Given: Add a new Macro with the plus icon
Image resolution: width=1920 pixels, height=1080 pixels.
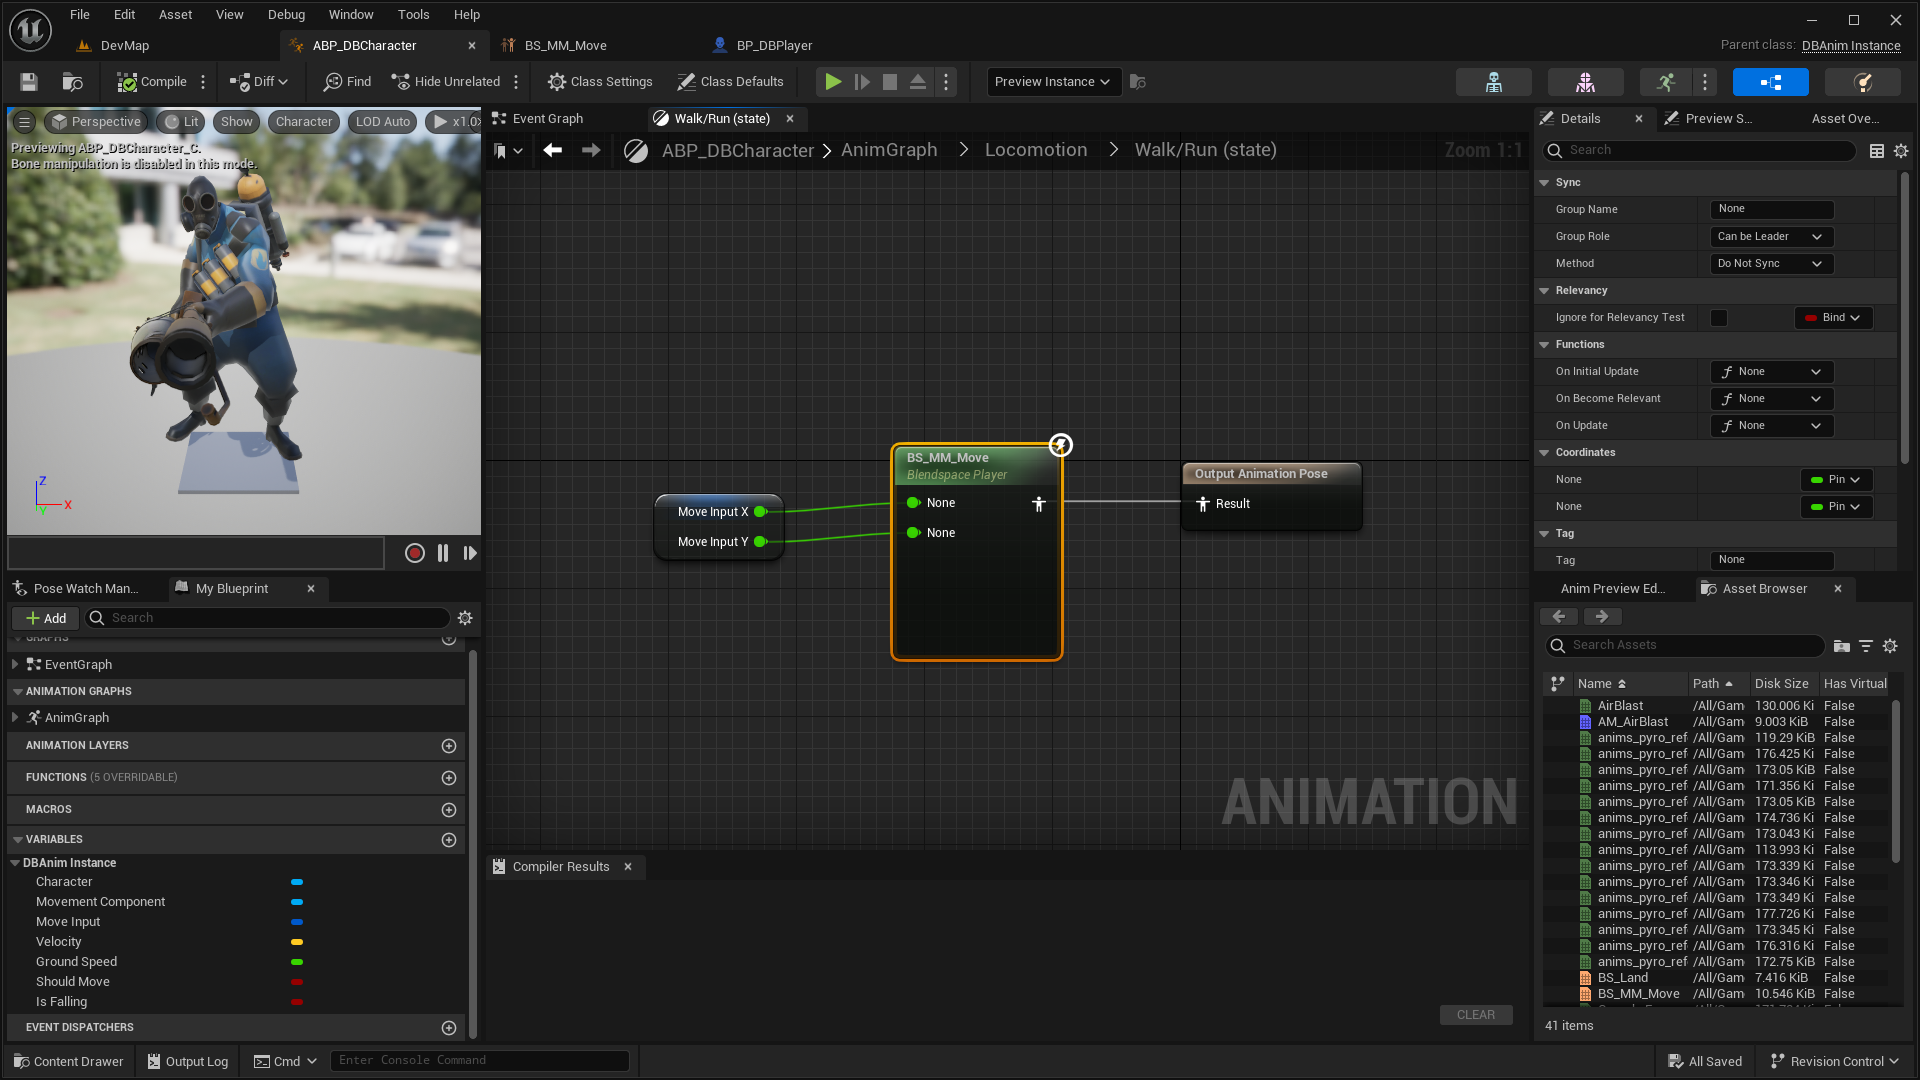Looking at the screenshot, I should coord(449,810).
